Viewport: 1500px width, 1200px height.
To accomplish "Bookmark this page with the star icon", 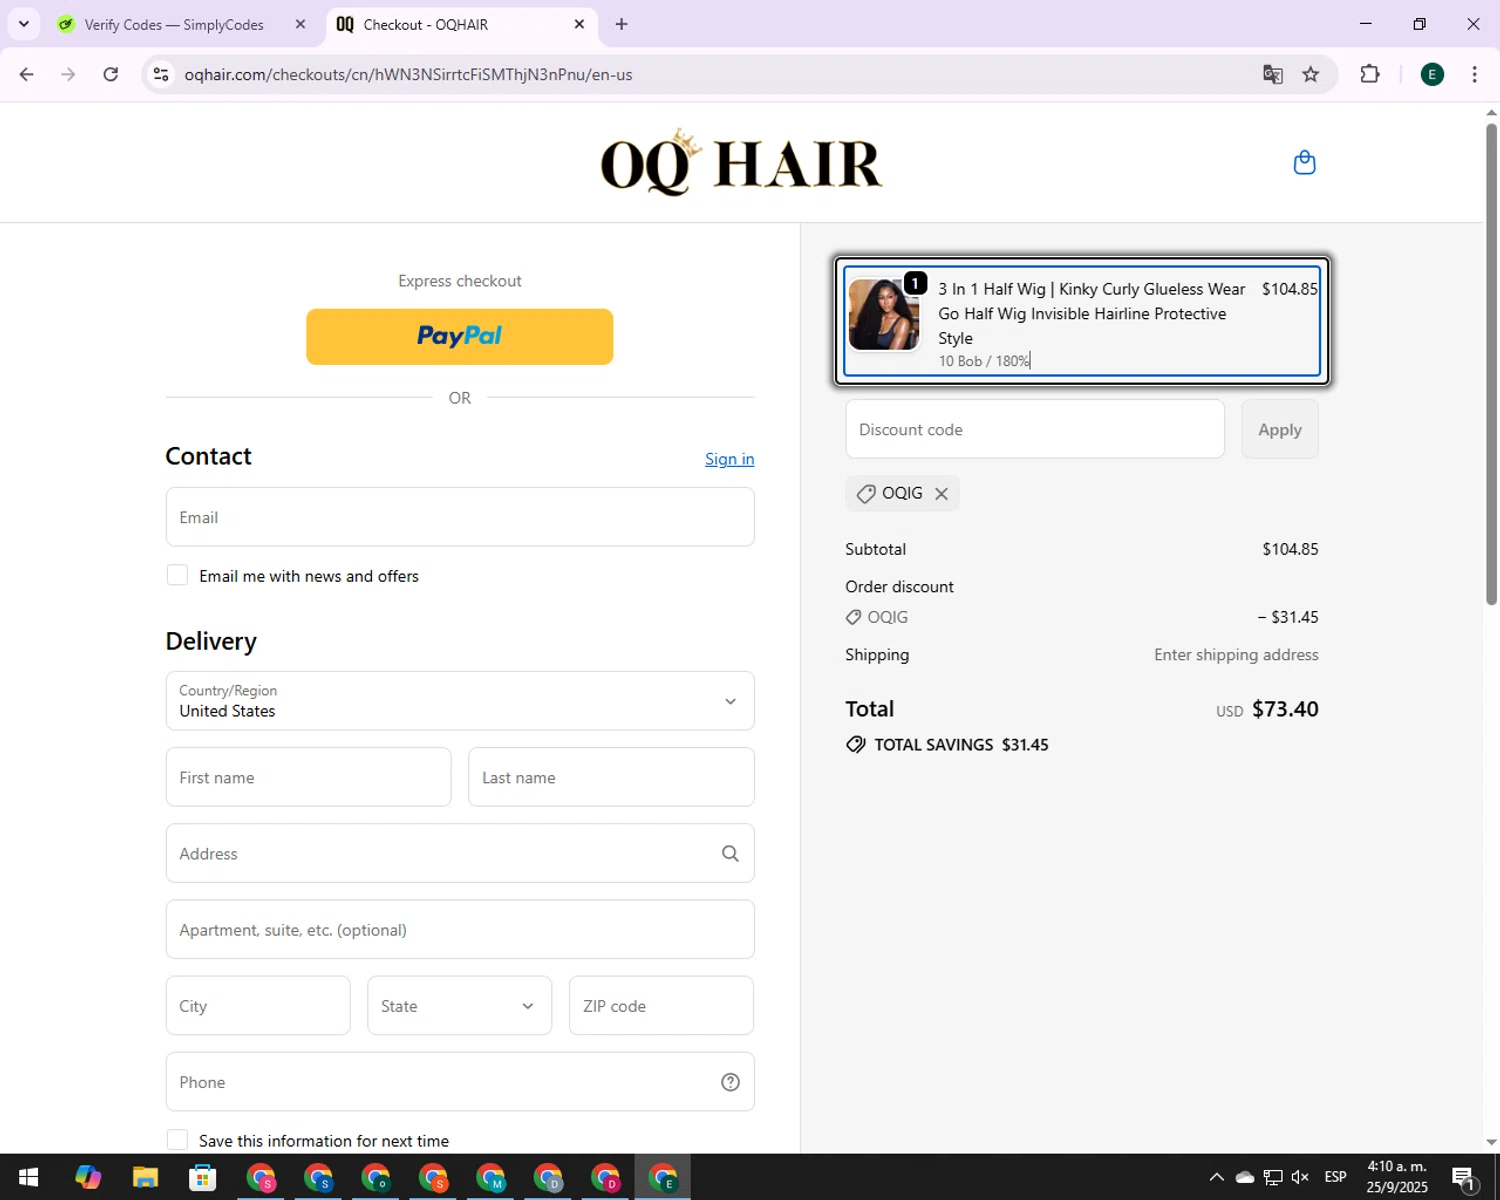I will 1311,74.
